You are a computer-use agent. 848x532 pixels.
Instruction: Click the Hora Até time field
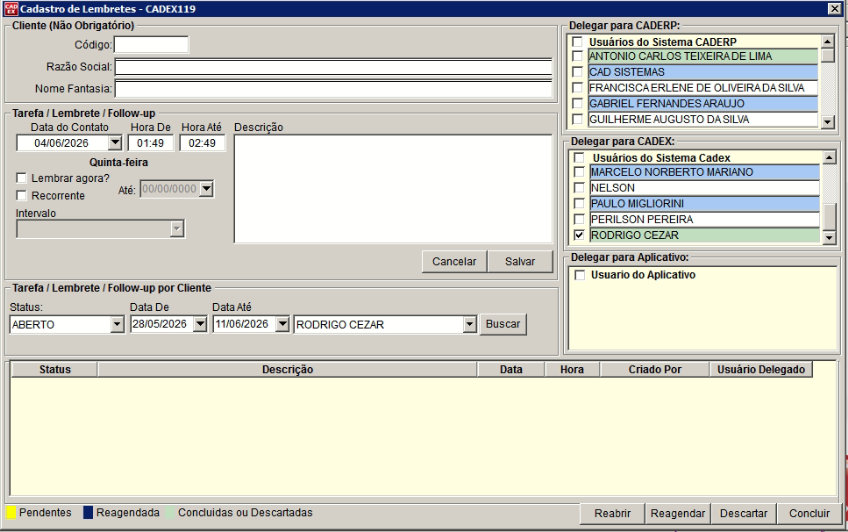pyautogui.click(x=202, y=143)
